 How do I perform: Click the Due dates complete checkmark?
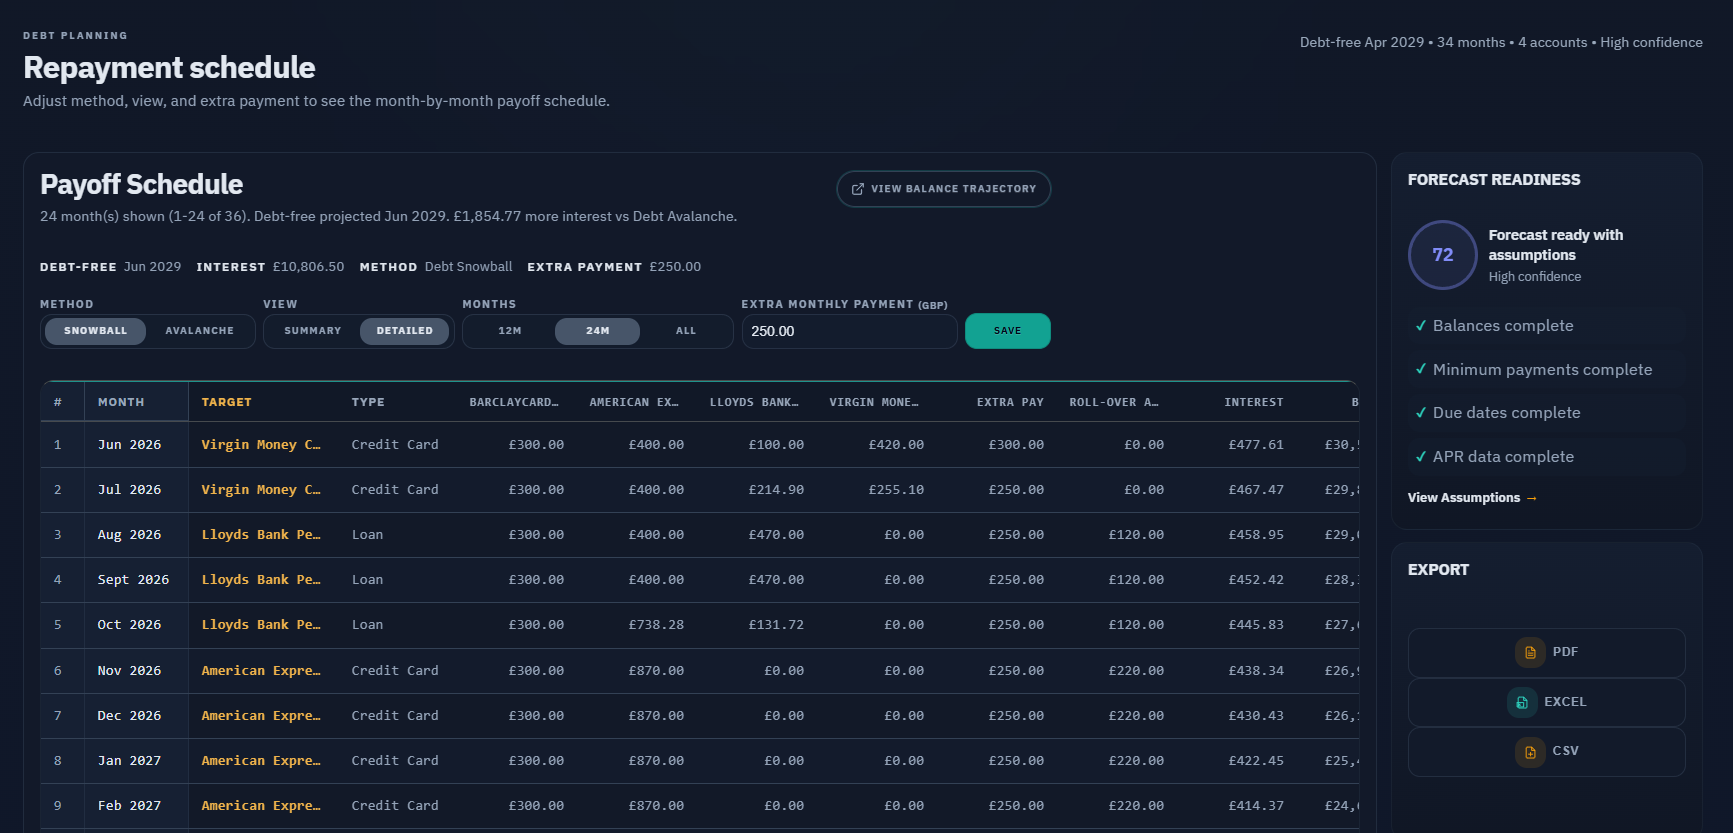click(x=1420, y=413)
